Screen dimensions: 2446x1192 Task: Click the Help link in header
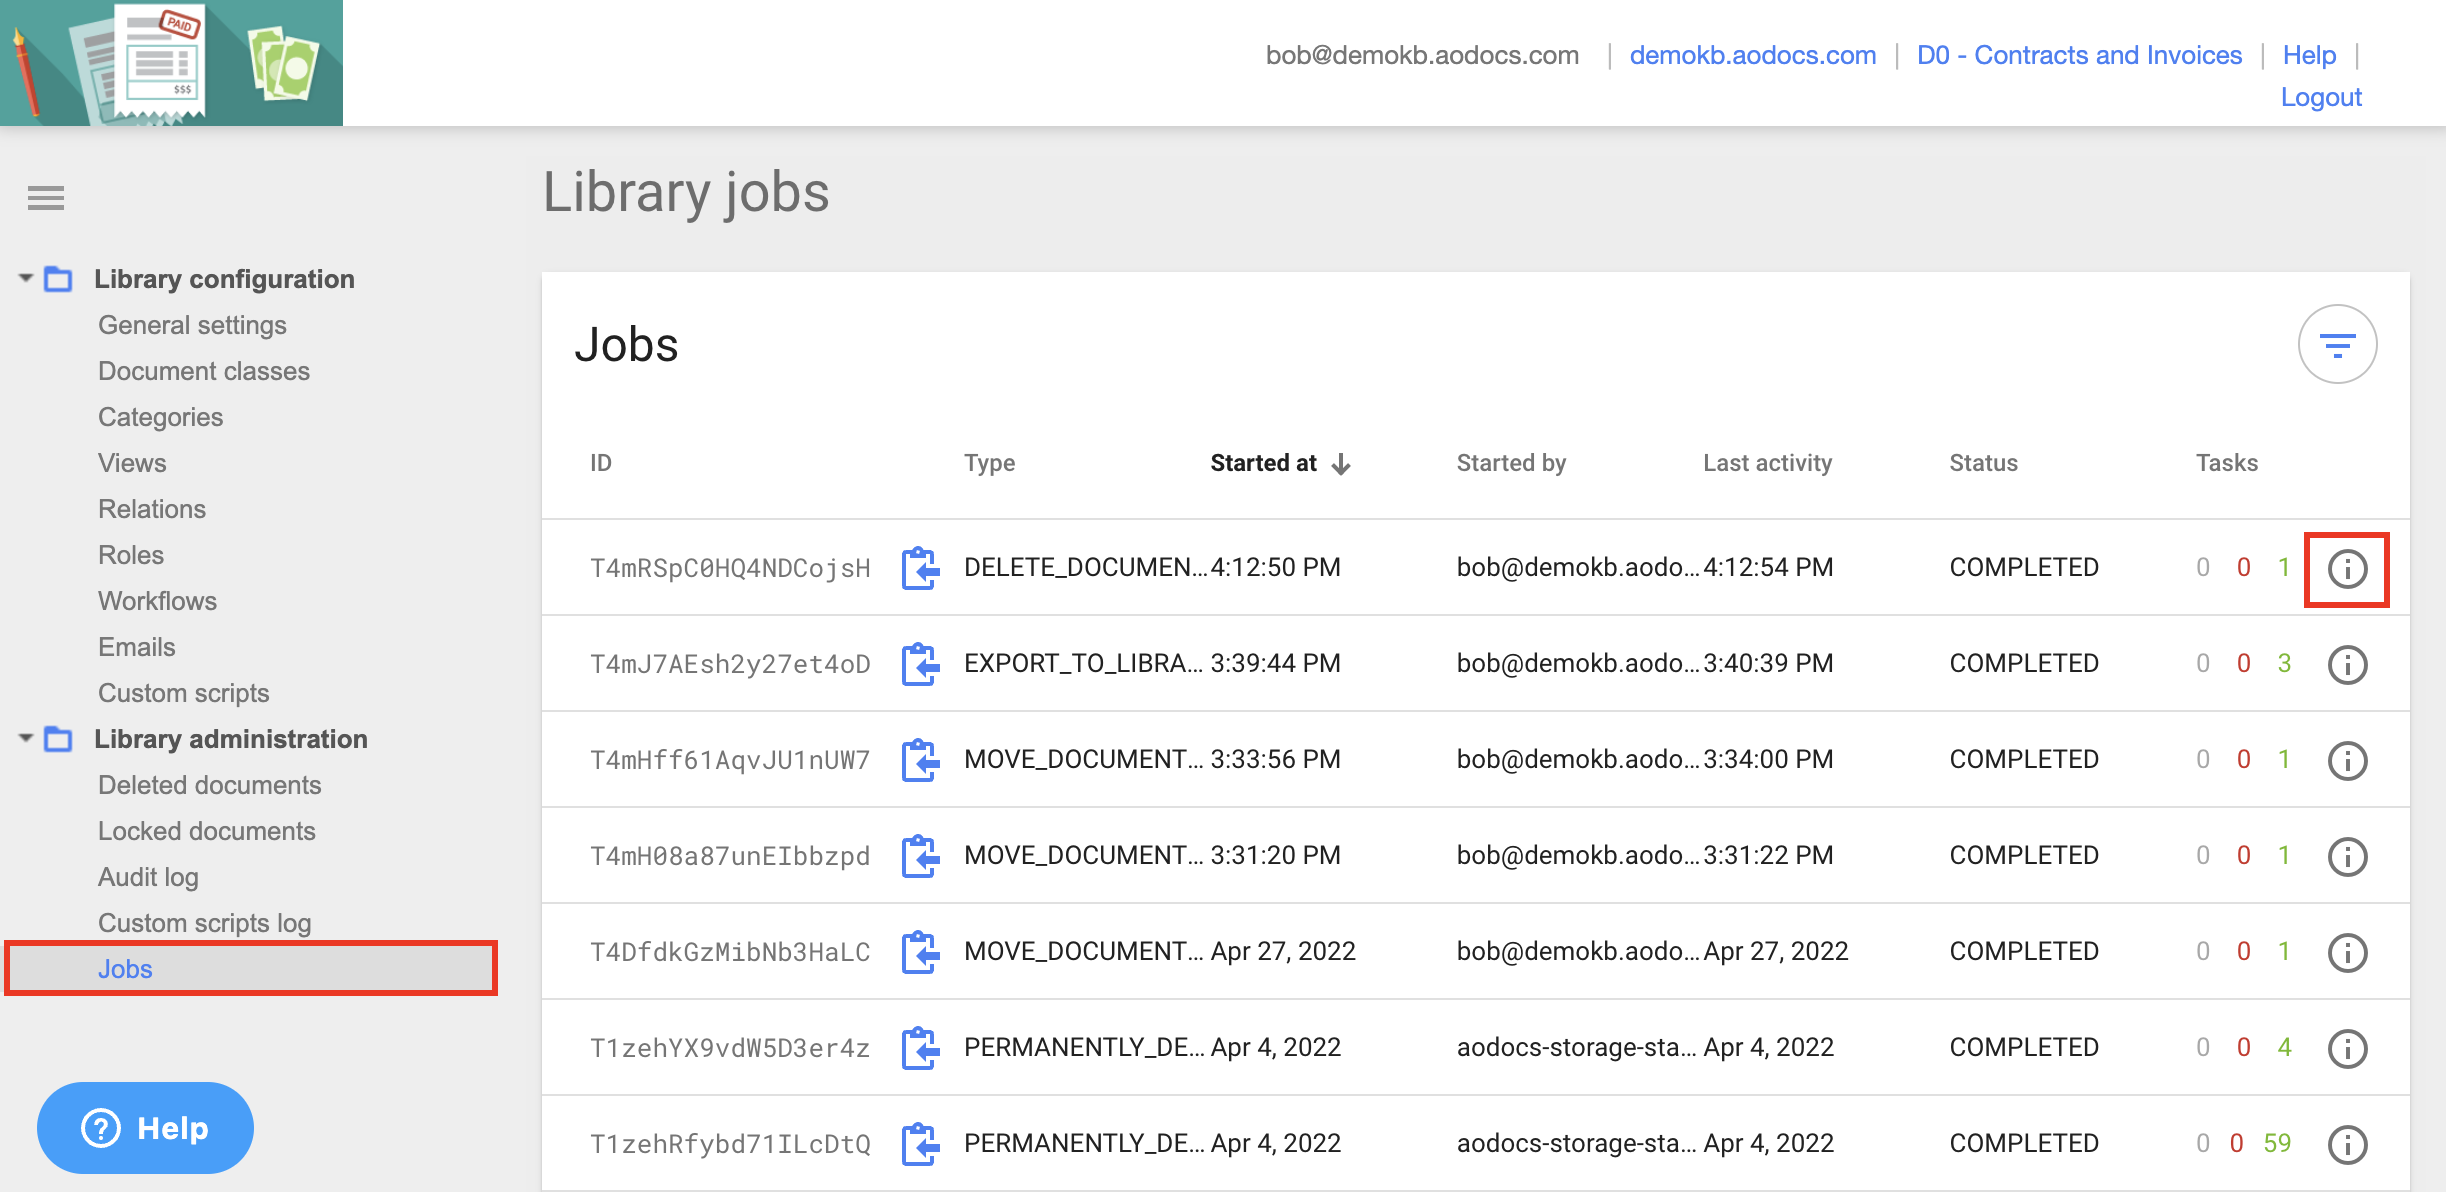pyautogui.click(x=2309, y=55)
